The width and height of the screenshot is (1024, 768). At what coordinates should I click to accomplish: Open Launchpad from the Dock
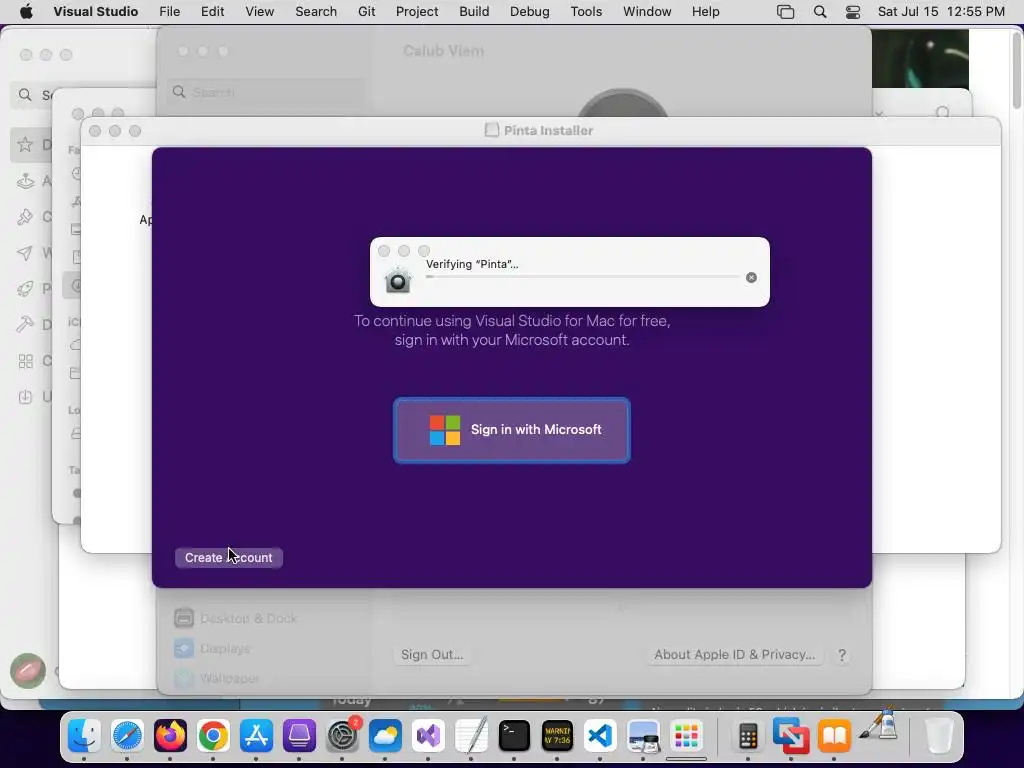(x=686, y=736)
